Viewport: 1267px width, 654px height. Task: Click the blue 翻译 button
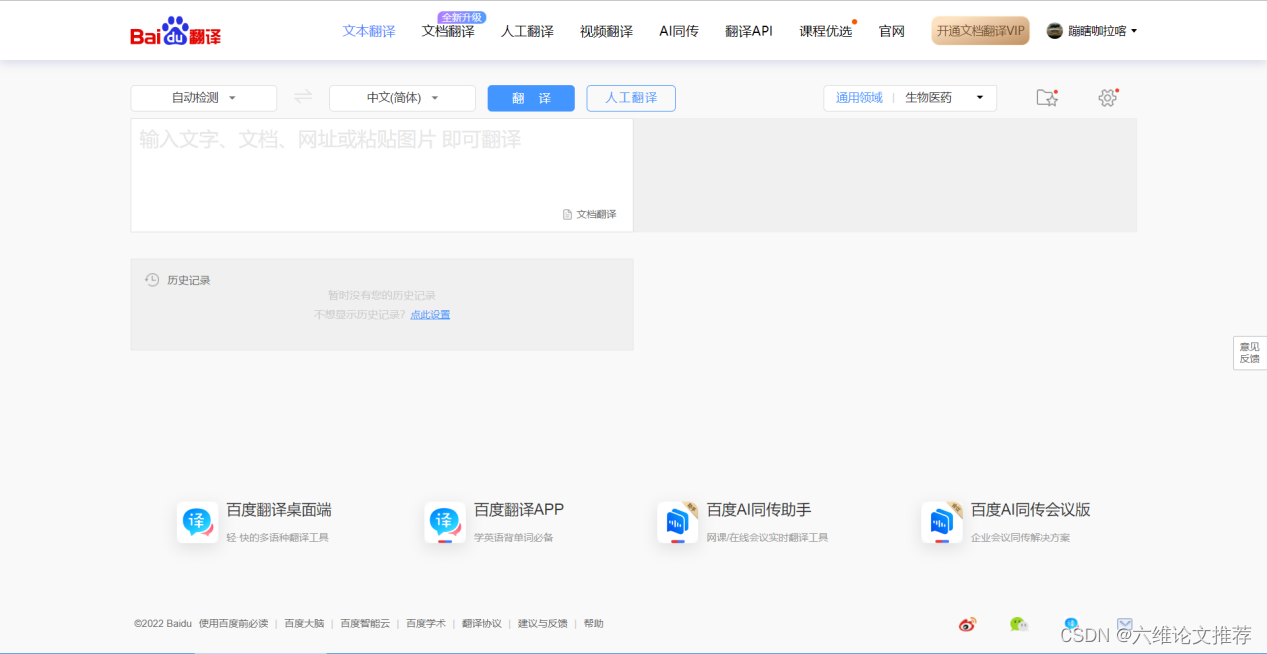pos(531,98)
